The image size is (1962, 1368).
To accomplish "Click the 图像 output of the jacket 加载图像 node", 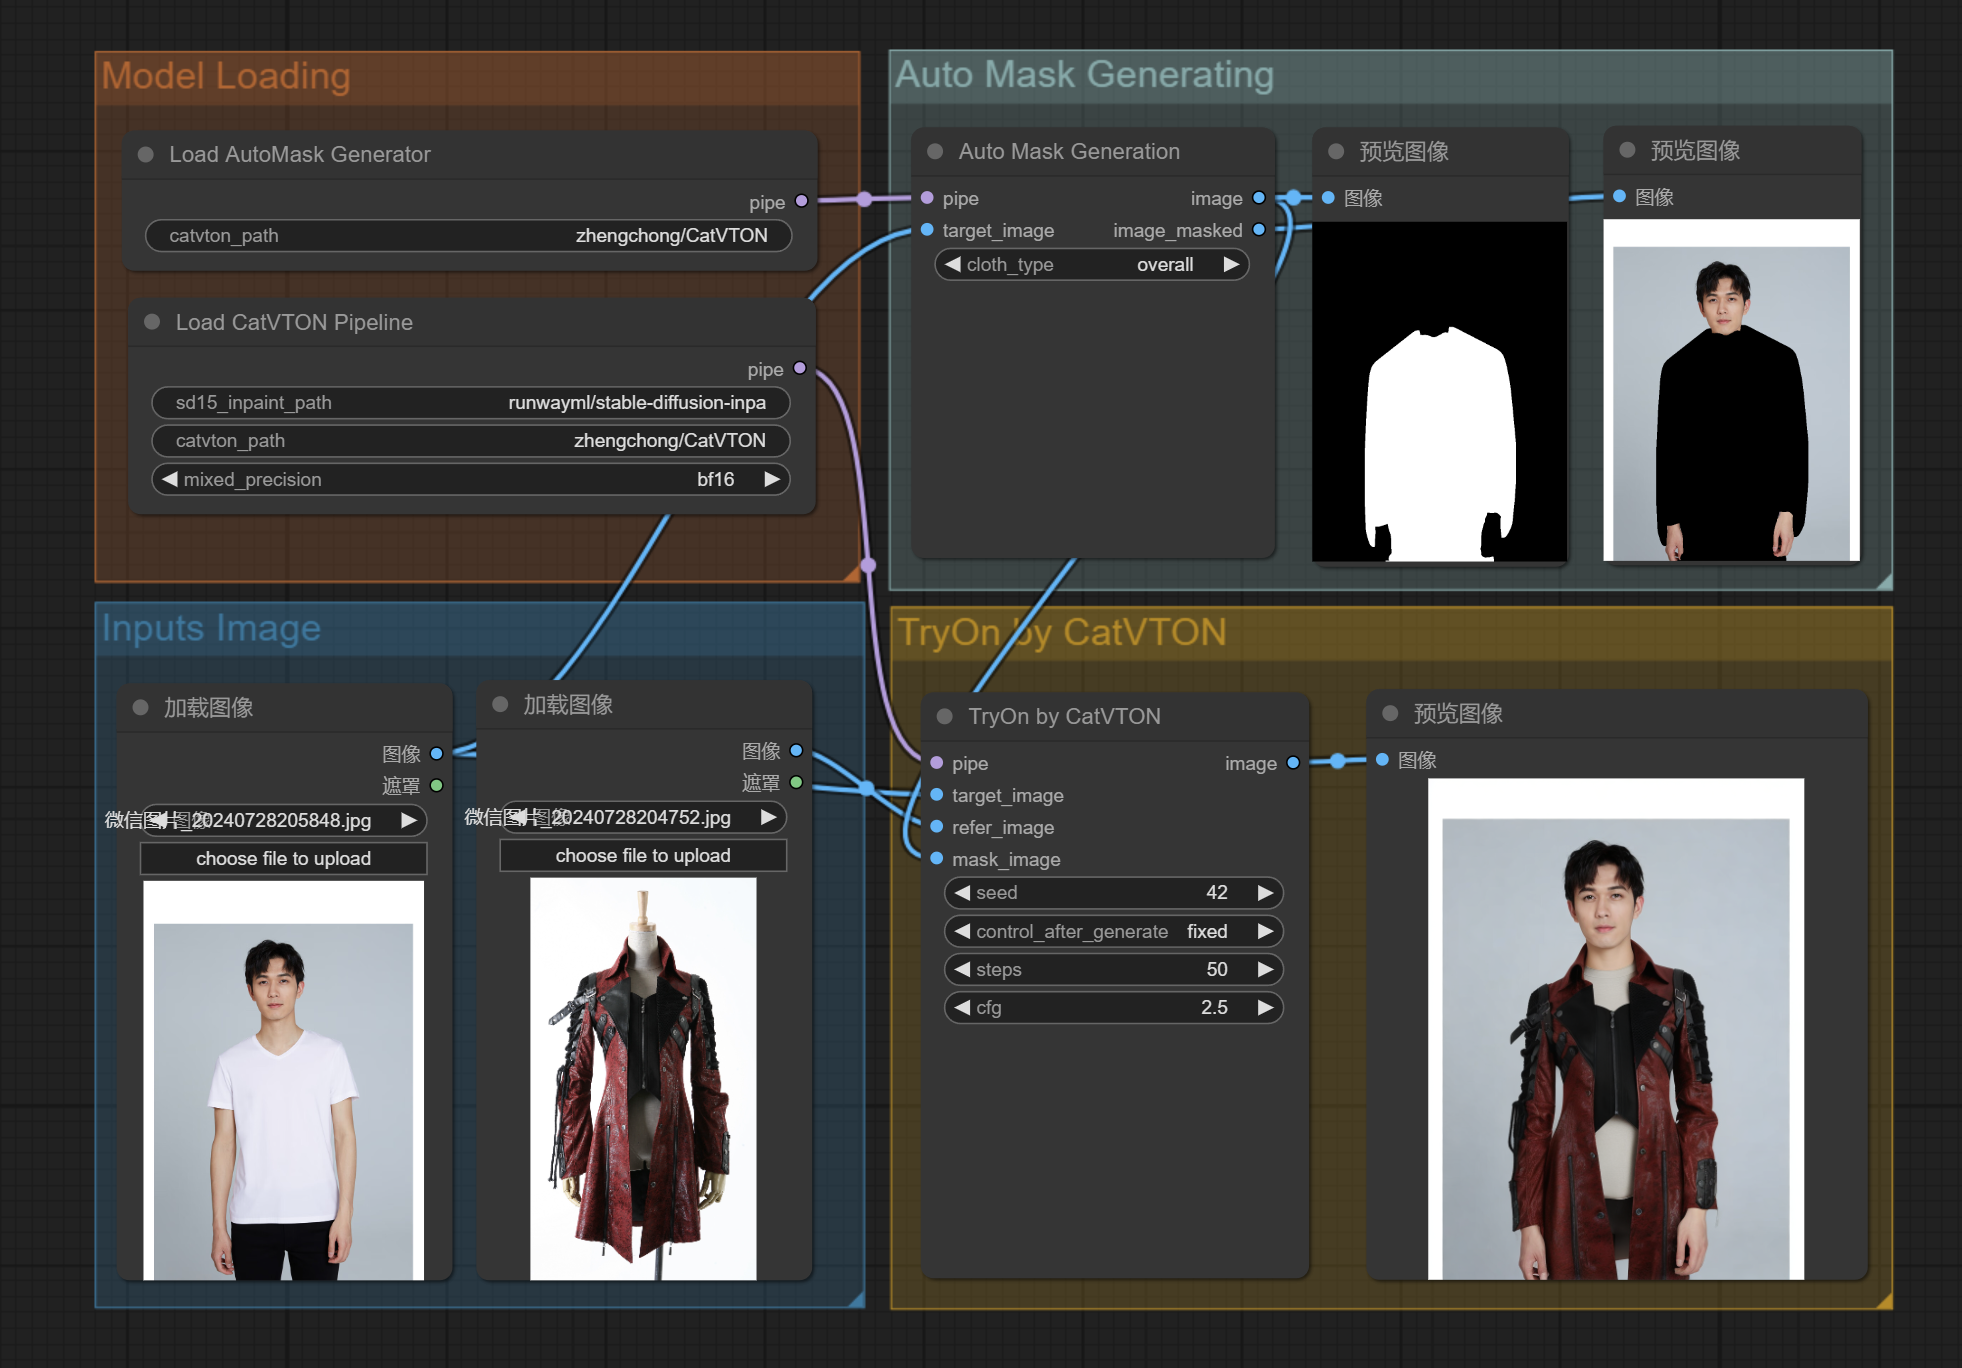I will click(x=796, y=751).
